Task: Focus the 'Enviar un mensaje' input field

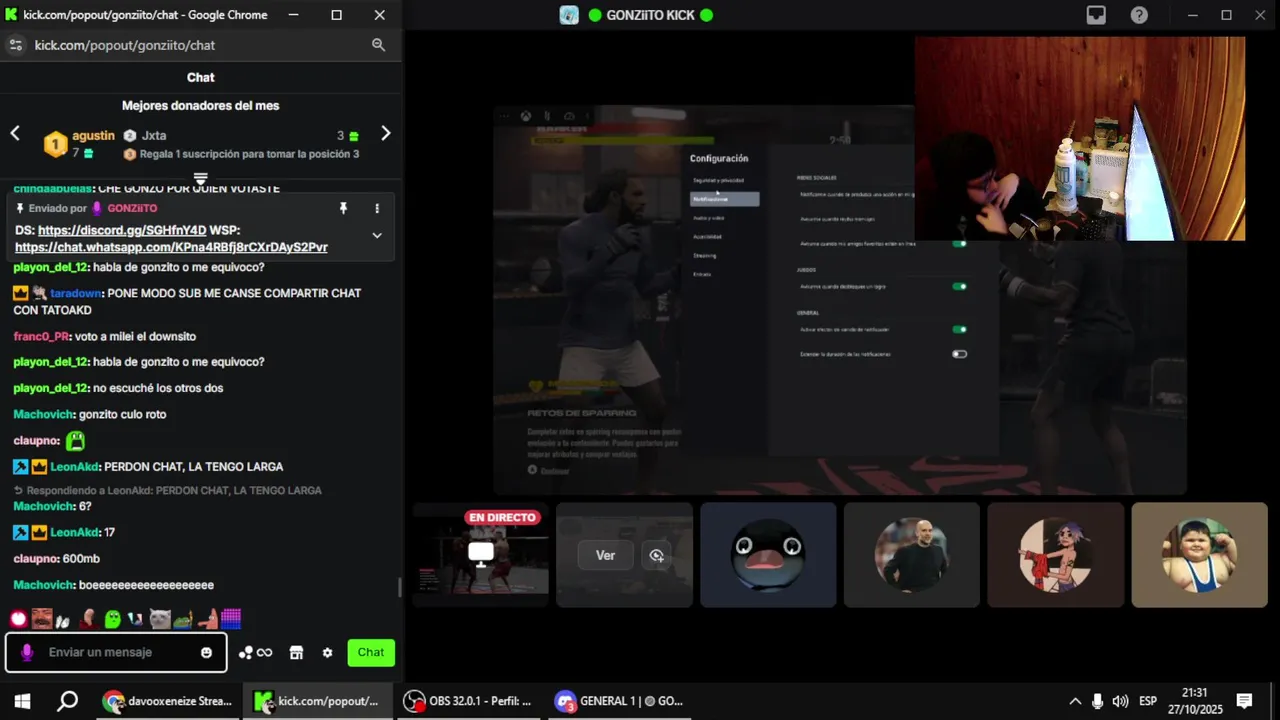Action: click(x=115, y=652)
